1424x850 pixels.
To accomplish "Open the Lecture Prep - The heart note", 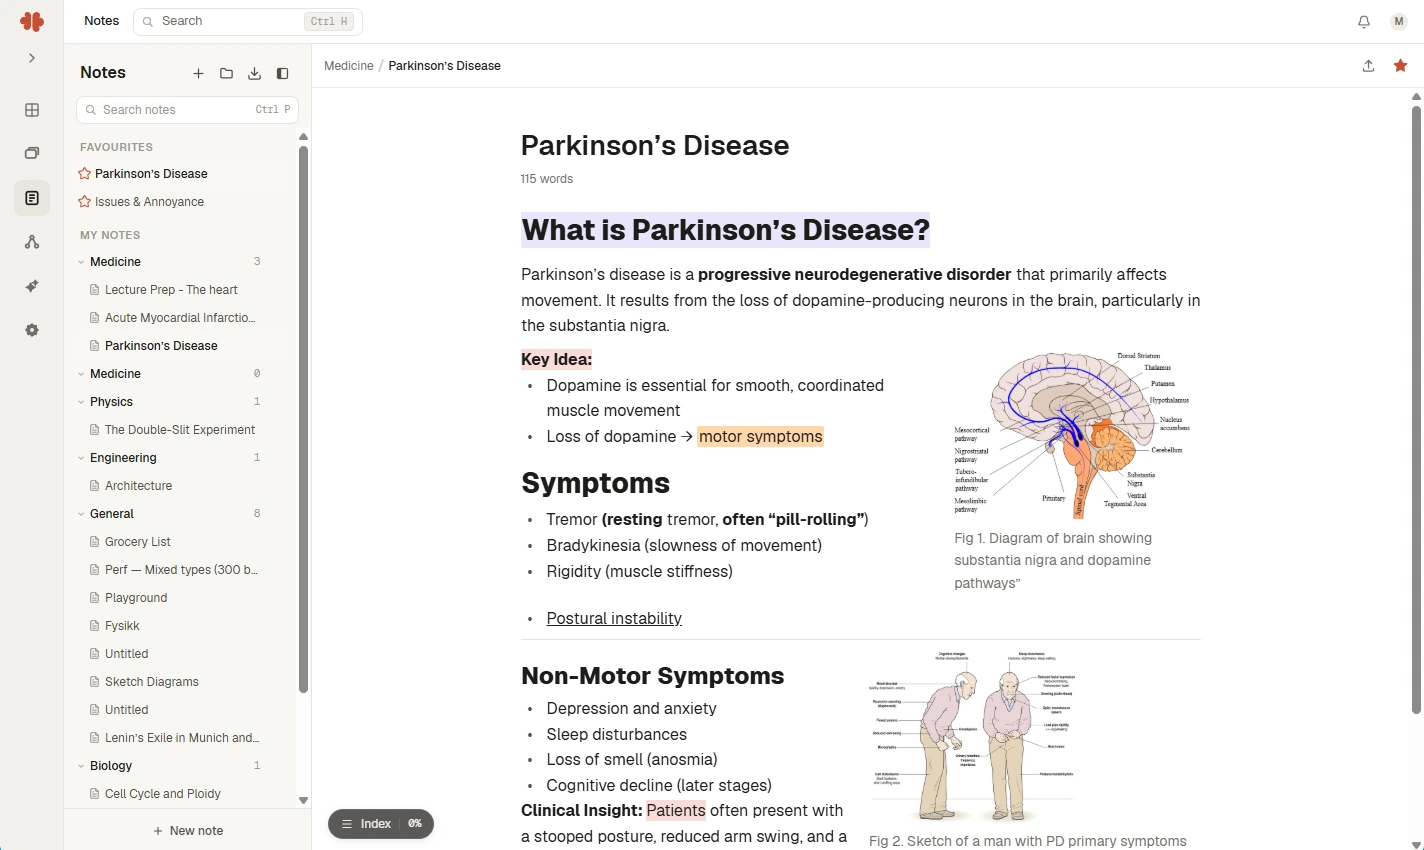I will pos(171,290).
